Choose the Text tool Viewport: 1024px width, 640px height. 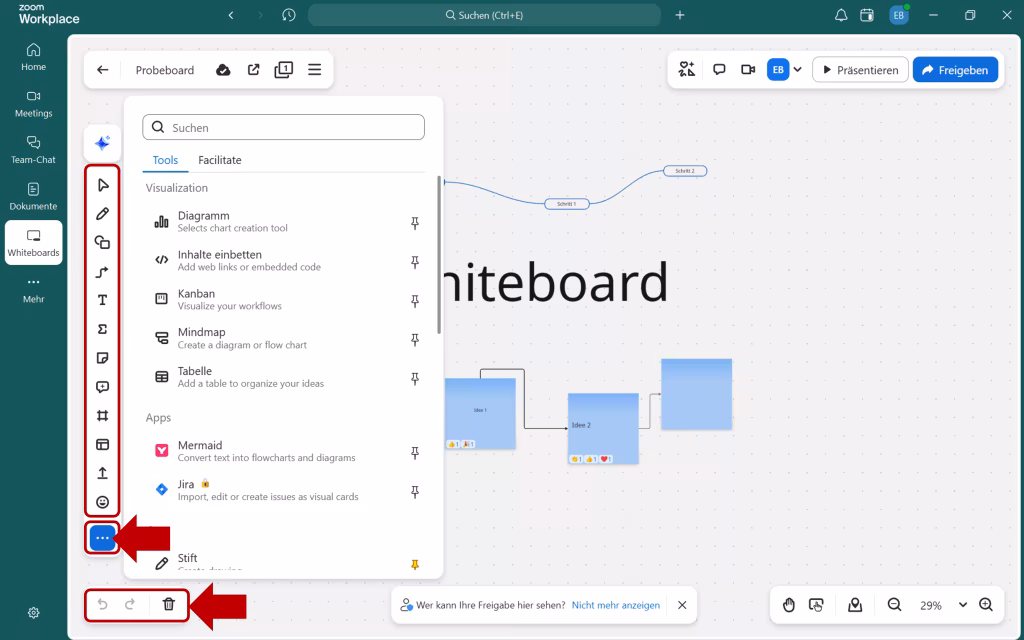pyautogui.click(x=103, y=299)
